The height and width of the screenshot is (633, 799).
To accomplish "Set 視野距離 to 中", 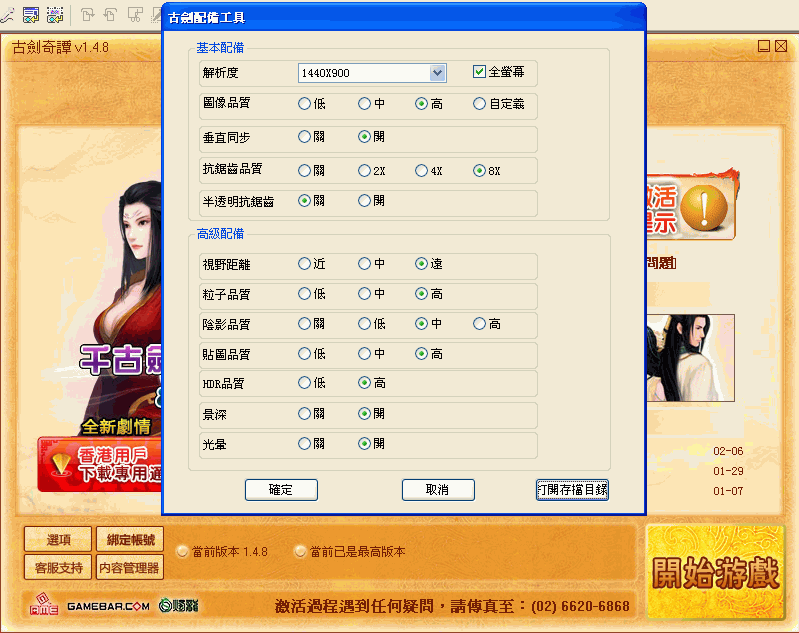I will 364,263.
